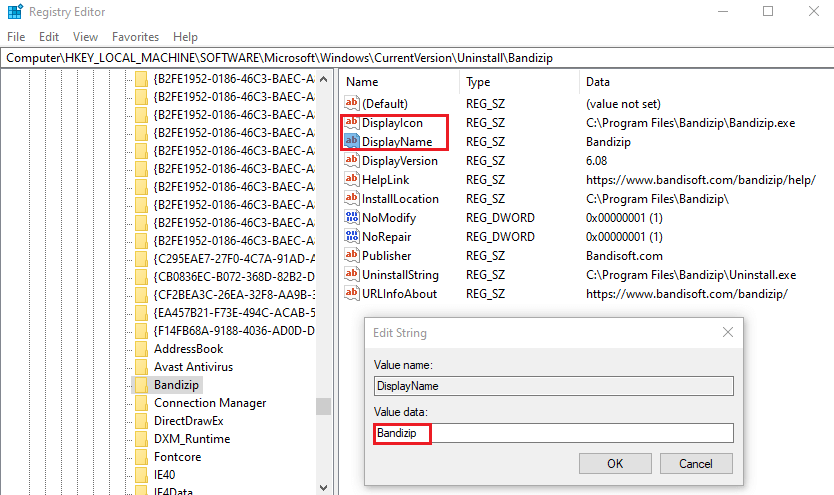Open the File menu
This screenshot has height=495, width=834.
pyautogui.click(x=16, y=37)
